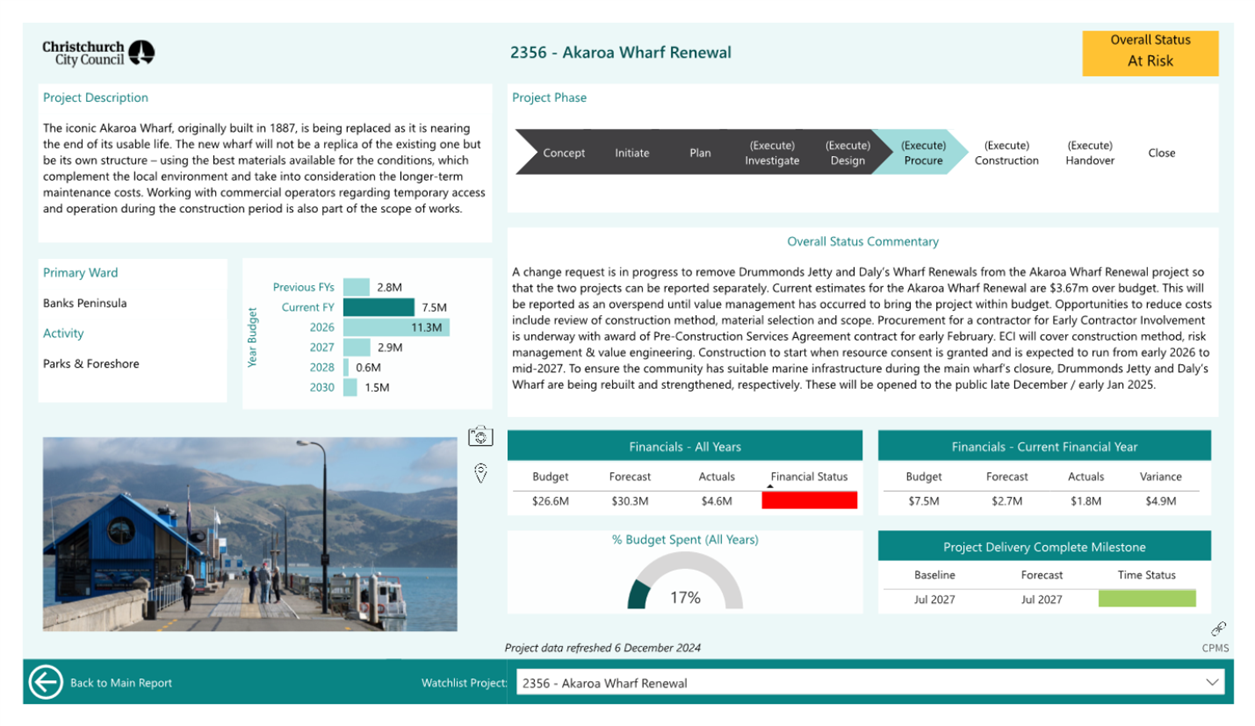The width and height of the screenshot is (1255, 726).
Task: Click the Parks & Foreshore activity value
Action: (x=91, y=364)
